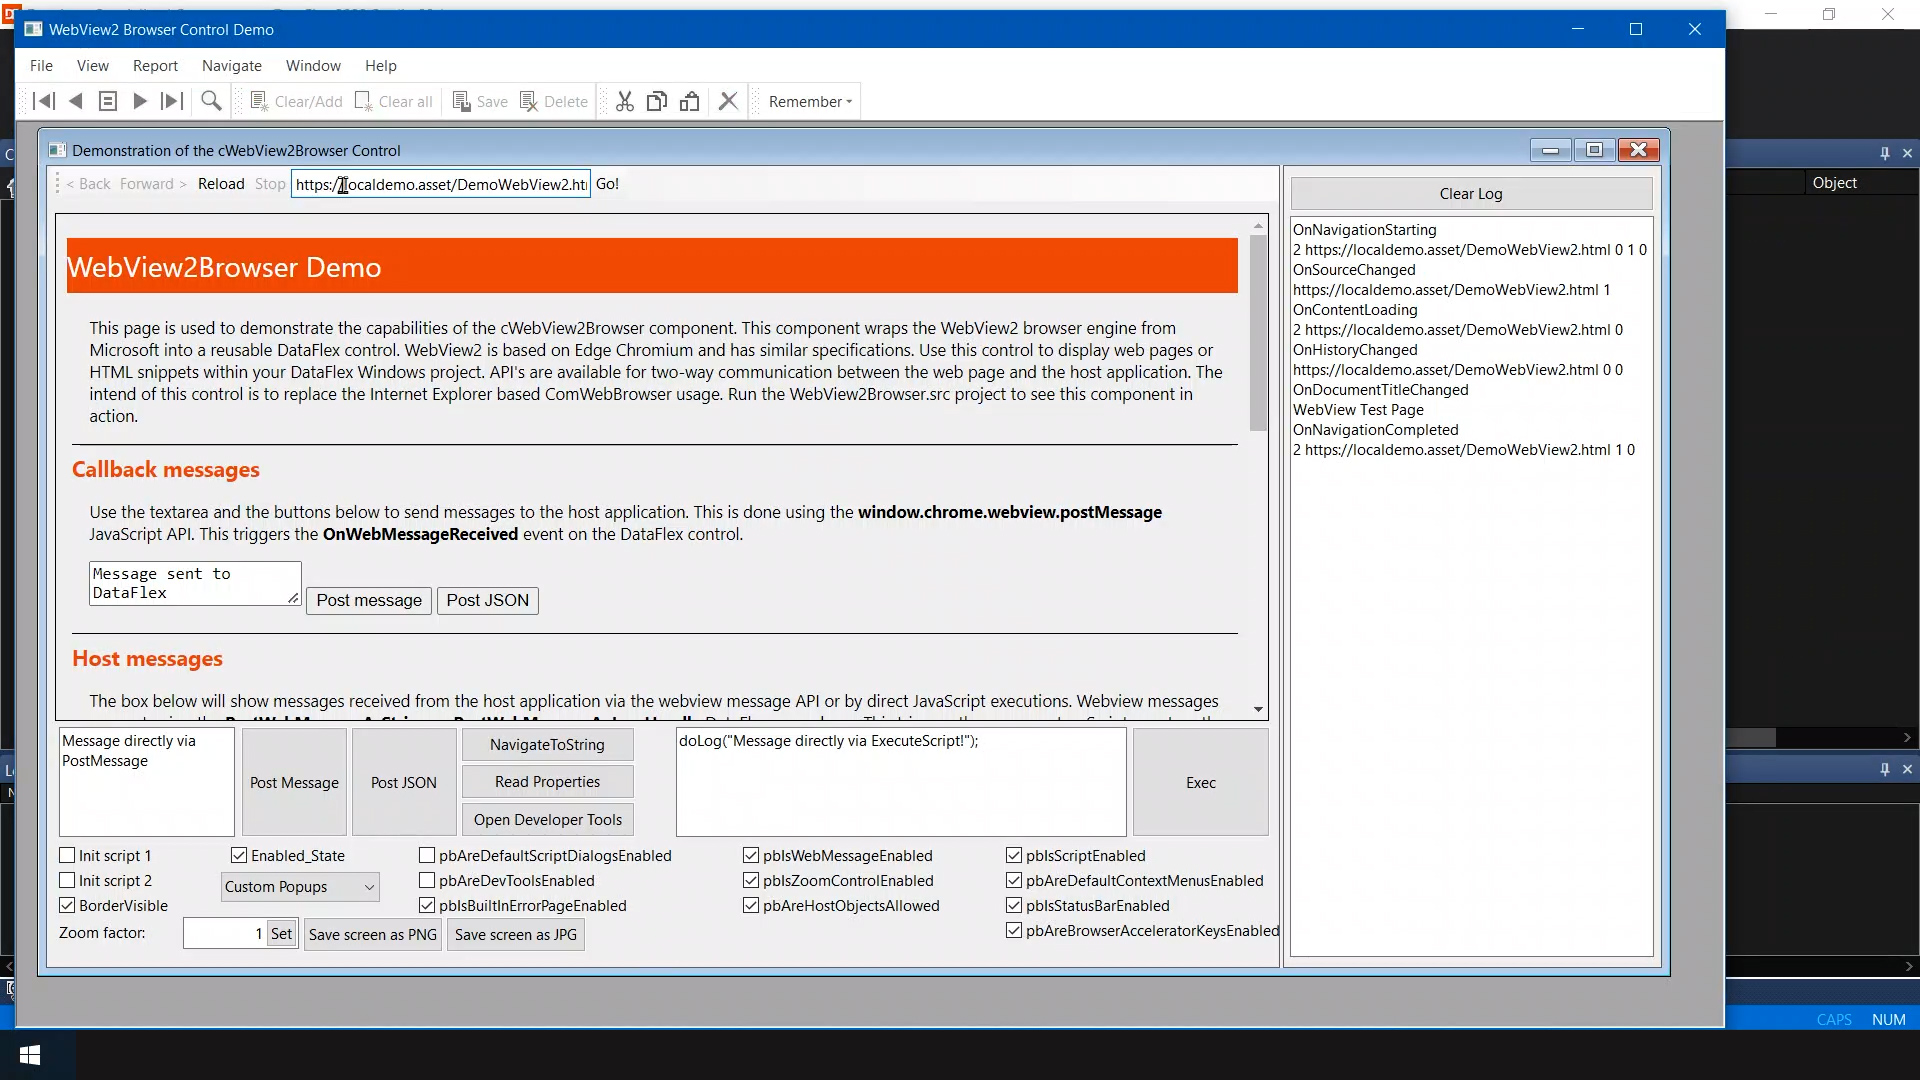Screen dimensions: 1920x1080
Task: Go to next record arrow
Action: click(140, 101)
